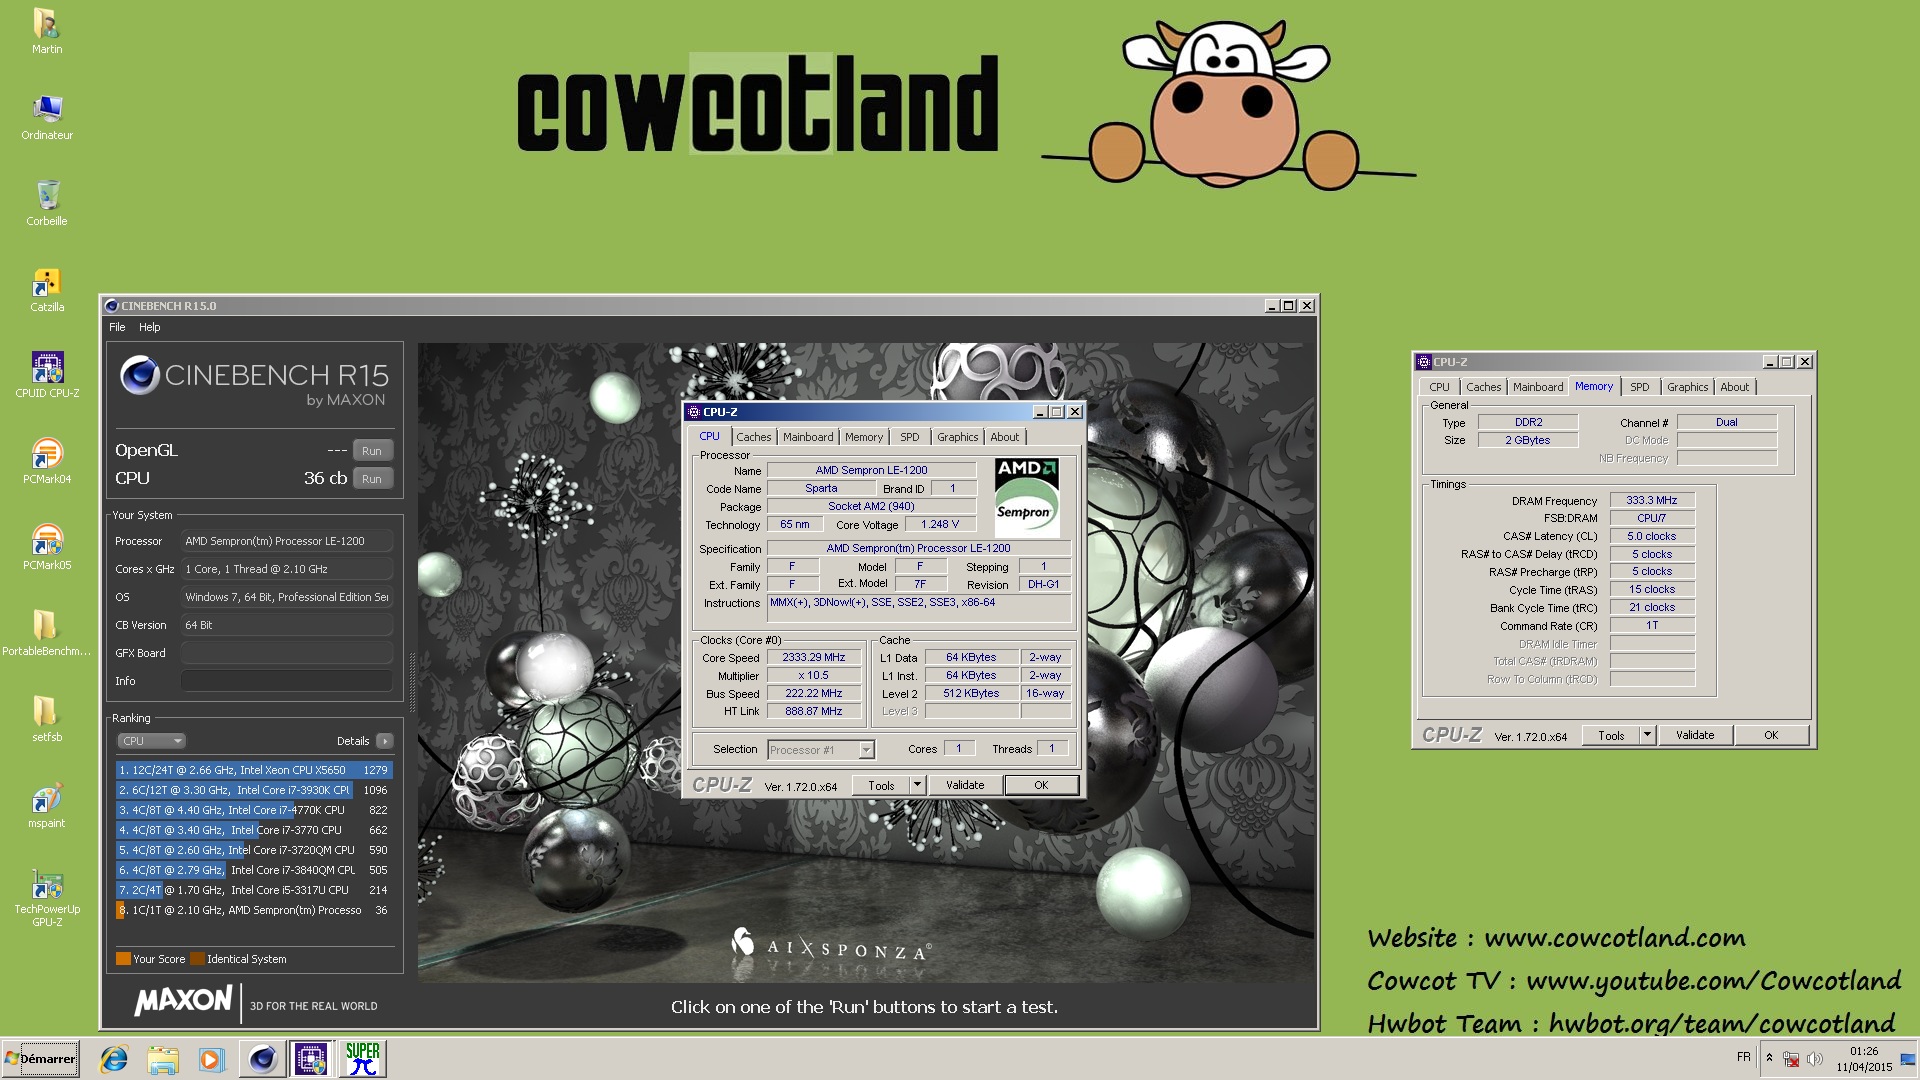
Task: Click the Démarrer start button
Action: coord(40,1059)
